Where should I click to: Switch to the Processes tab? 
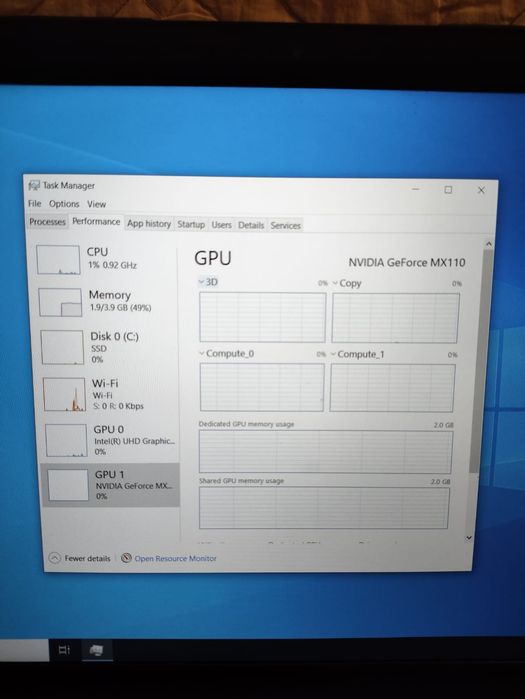(x=47, y=222)
